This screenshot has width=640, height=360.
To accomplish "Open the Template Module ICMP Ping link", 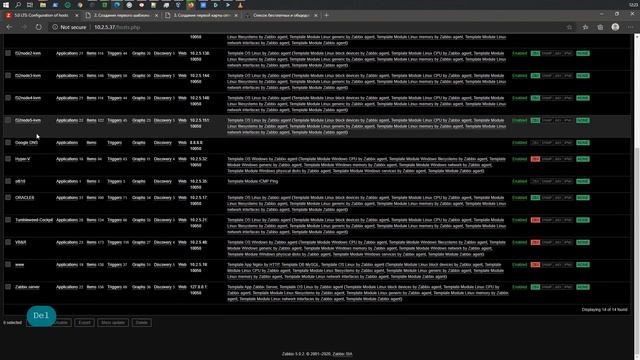I will click(252, 181).
